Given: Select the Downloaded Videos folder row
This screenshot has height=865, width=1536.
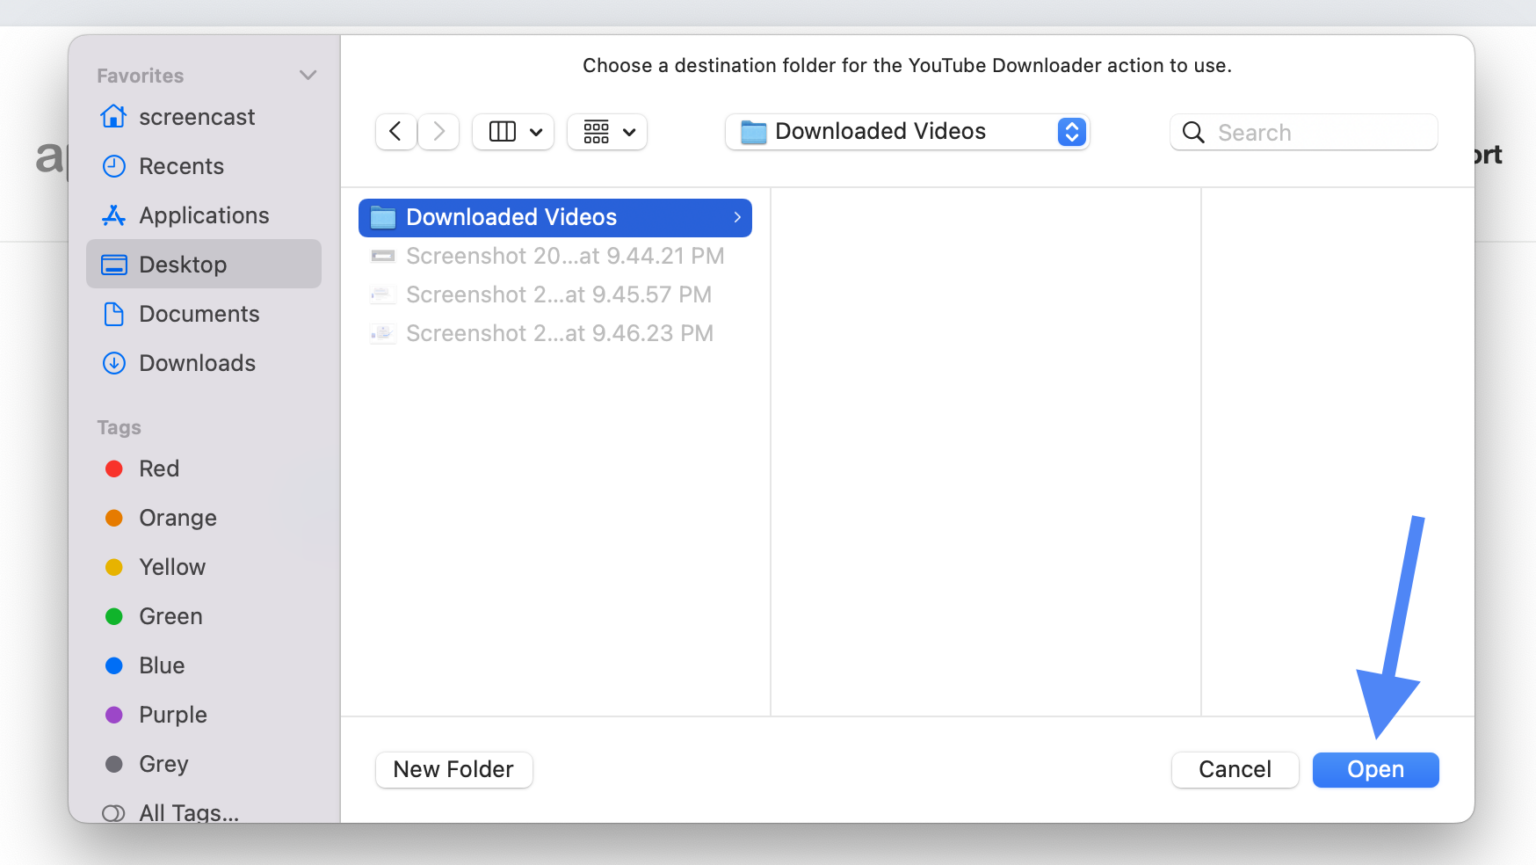Looking at the screenshot, I should (555, 217).
